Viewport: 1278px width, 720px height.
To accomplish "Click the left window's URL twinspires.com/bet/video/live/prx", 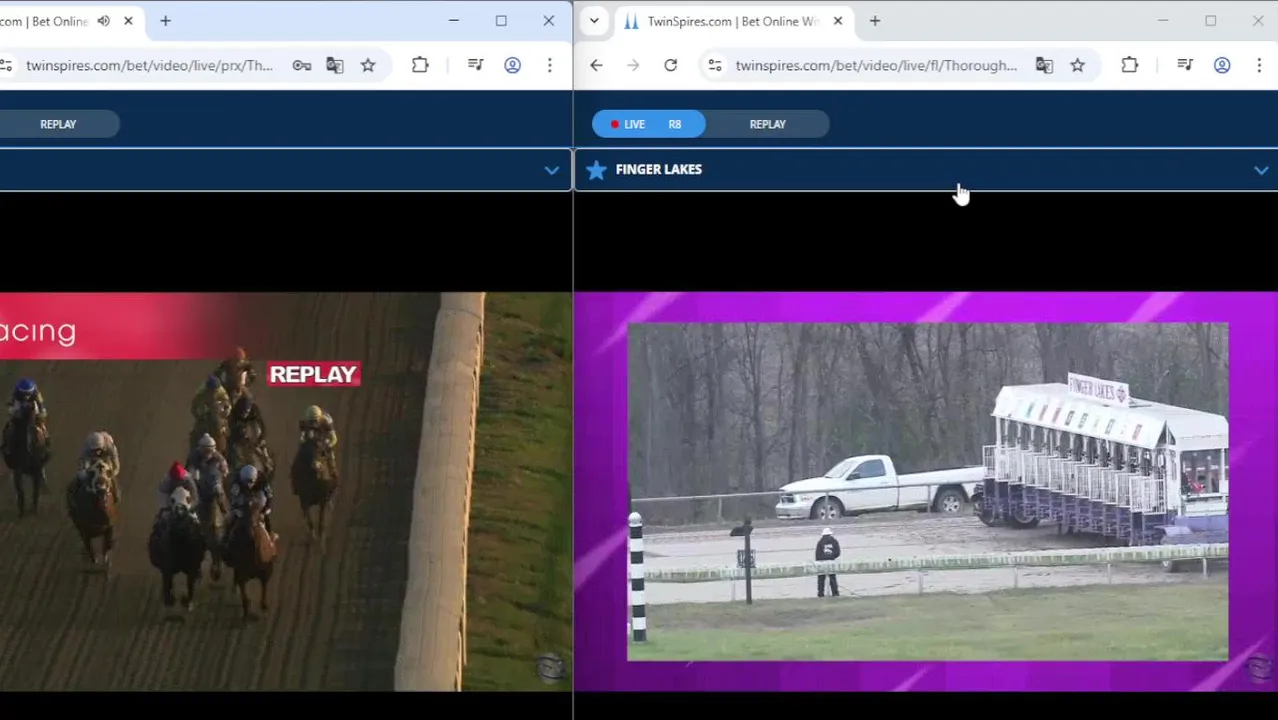I will coord(149,65).
